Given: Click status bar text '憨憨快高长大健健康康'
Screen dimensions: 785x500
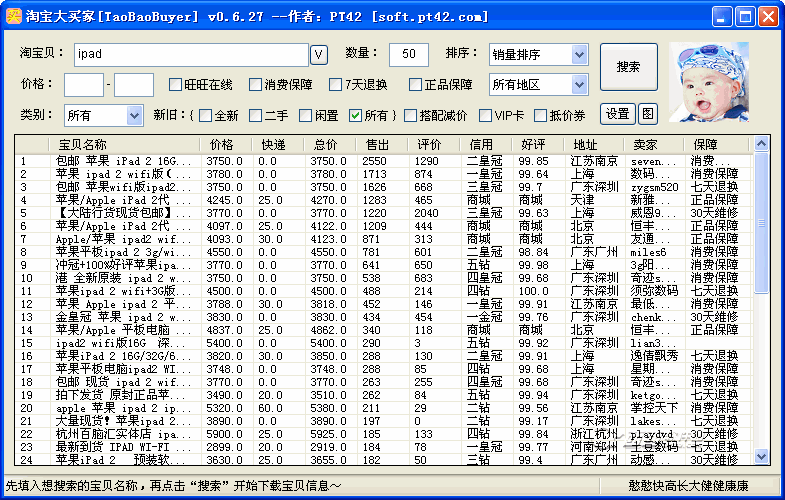Looking at the screenshot, I should tap(688, 485).
